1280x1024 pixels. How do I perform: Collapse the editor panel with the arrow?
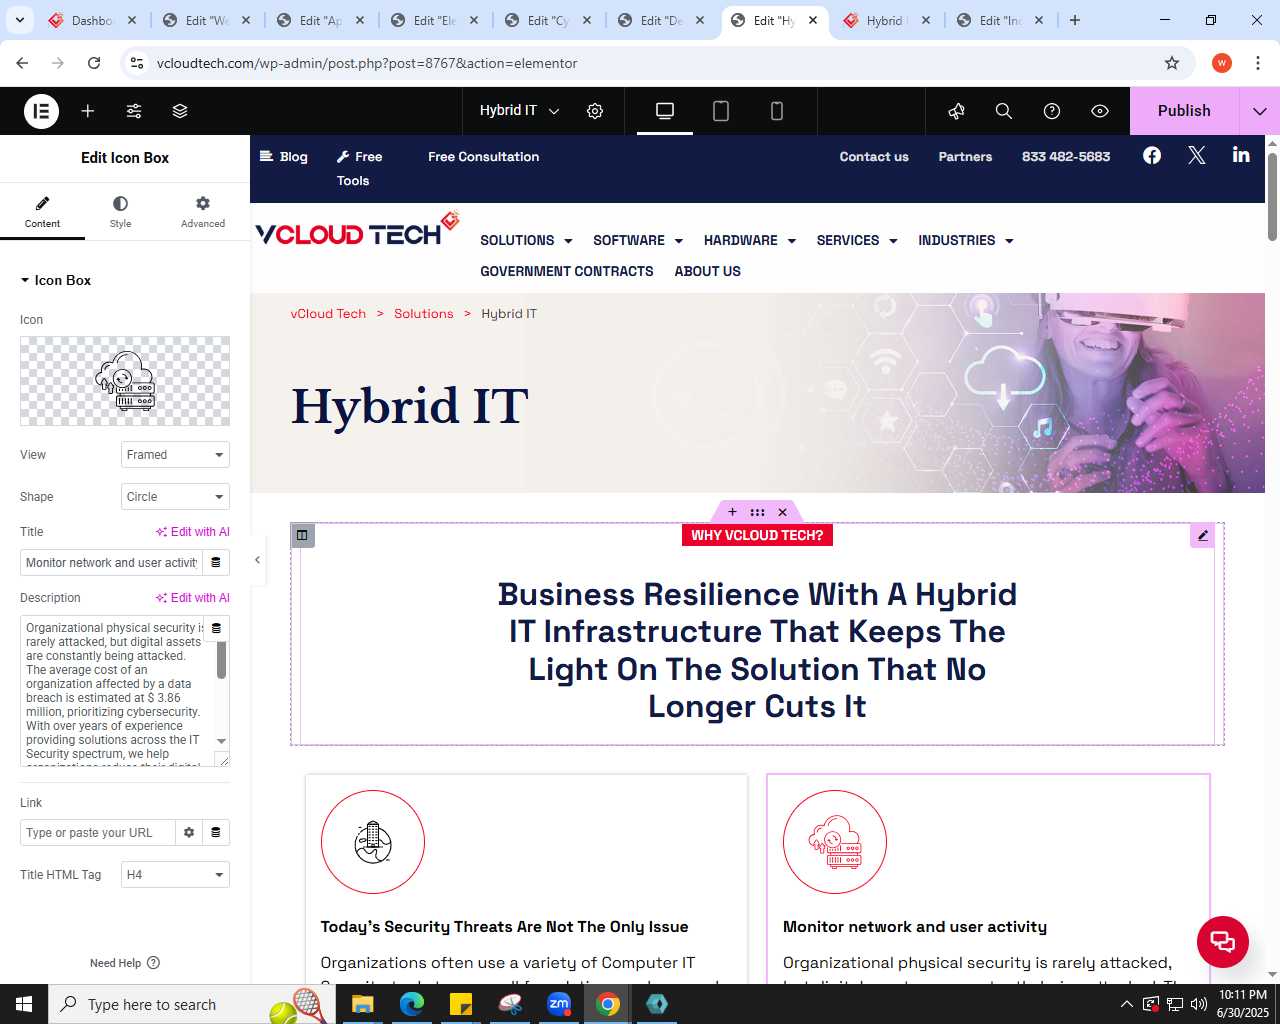tap(257, 560)
